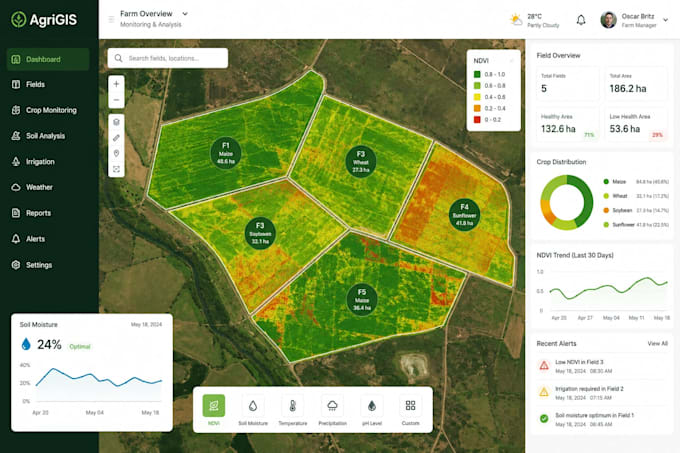Viewport: 680px width, 453px height.
Task: Open the Fields sidebar item
Action: [29, 85]
